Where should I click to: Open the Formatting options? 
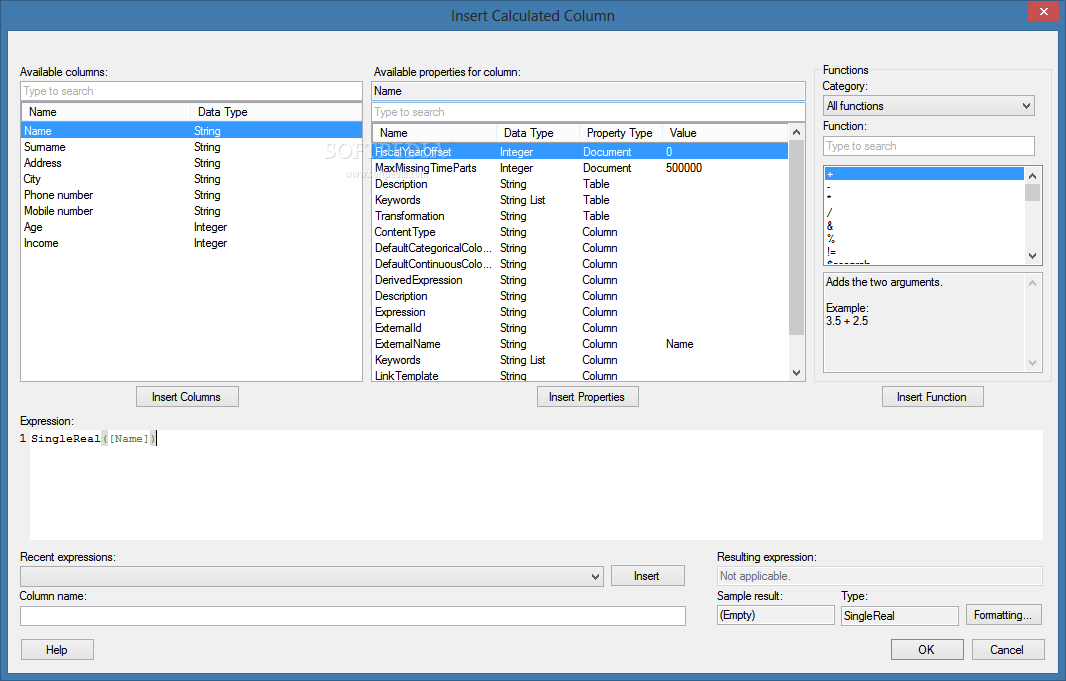pos(1004,615)
